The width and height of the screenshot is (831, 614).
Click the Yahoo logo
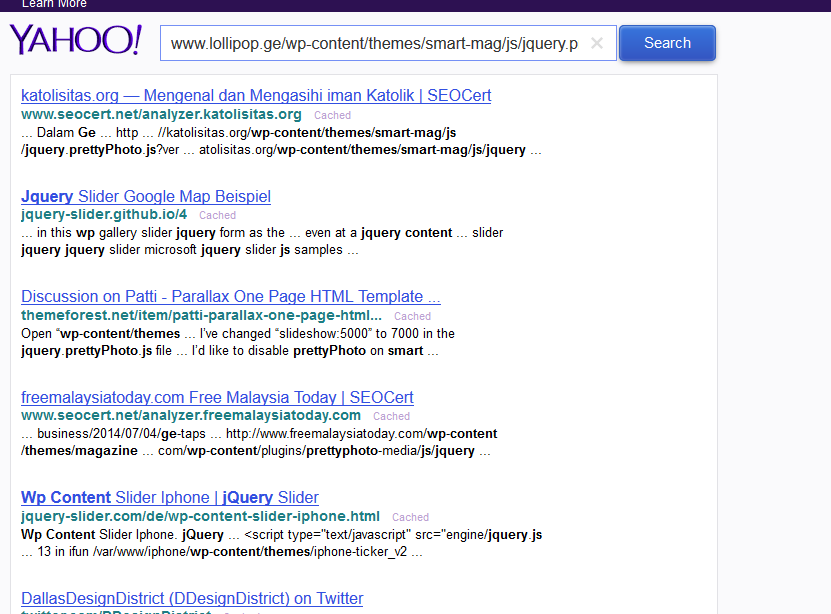(76, 40)
